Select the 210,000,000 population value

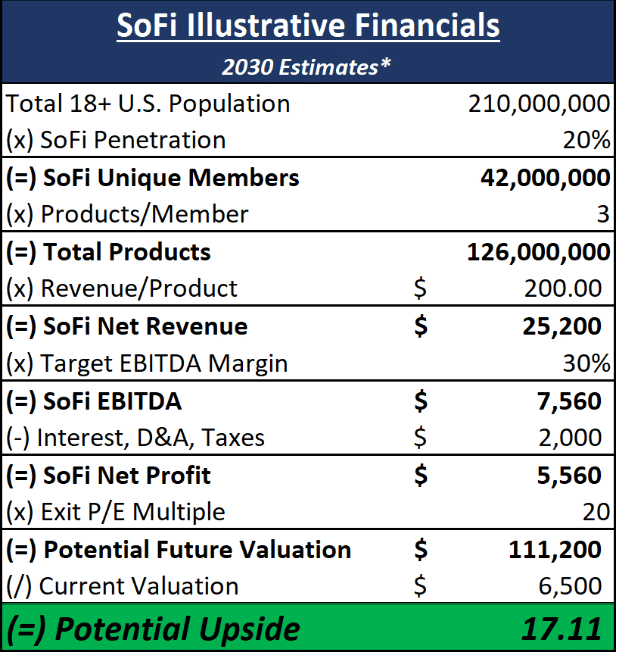(x=538, y=103)
